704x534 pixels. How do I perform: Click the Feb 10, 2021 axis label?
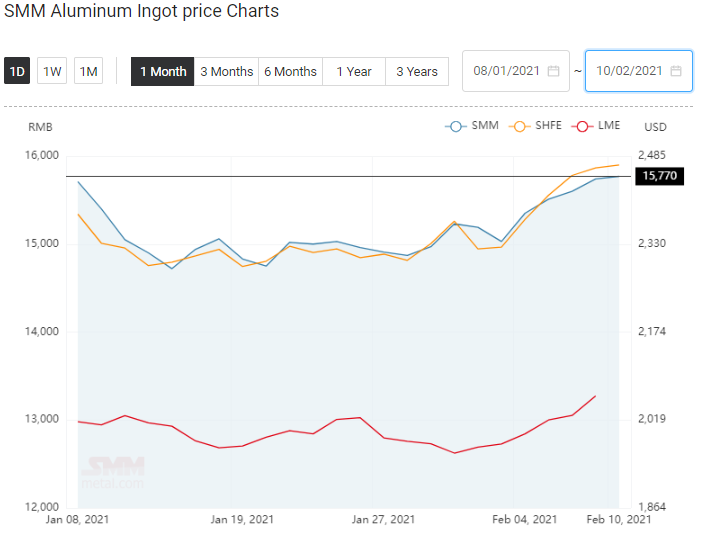tap(619, 520)
